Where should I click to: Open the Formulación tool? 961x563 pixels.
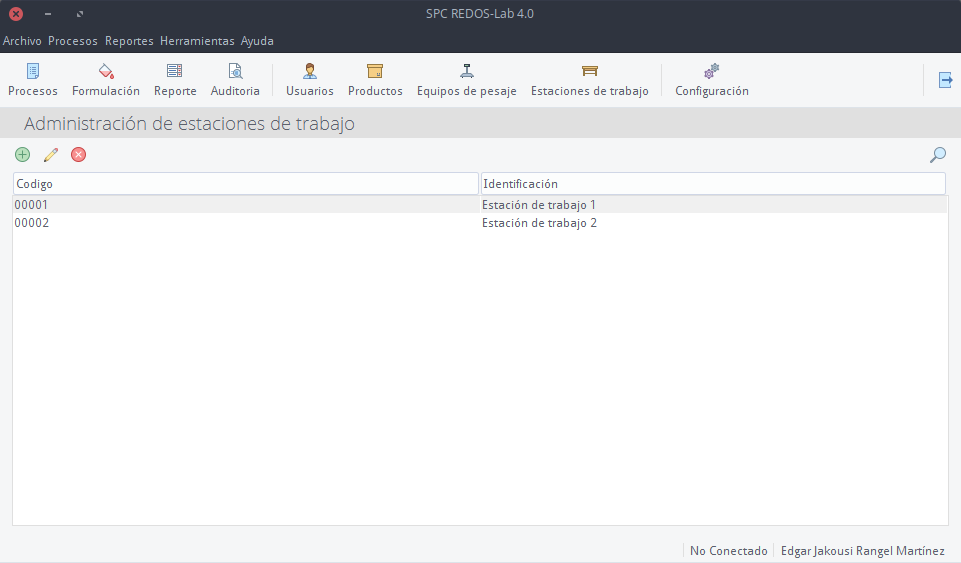point(105,80)
